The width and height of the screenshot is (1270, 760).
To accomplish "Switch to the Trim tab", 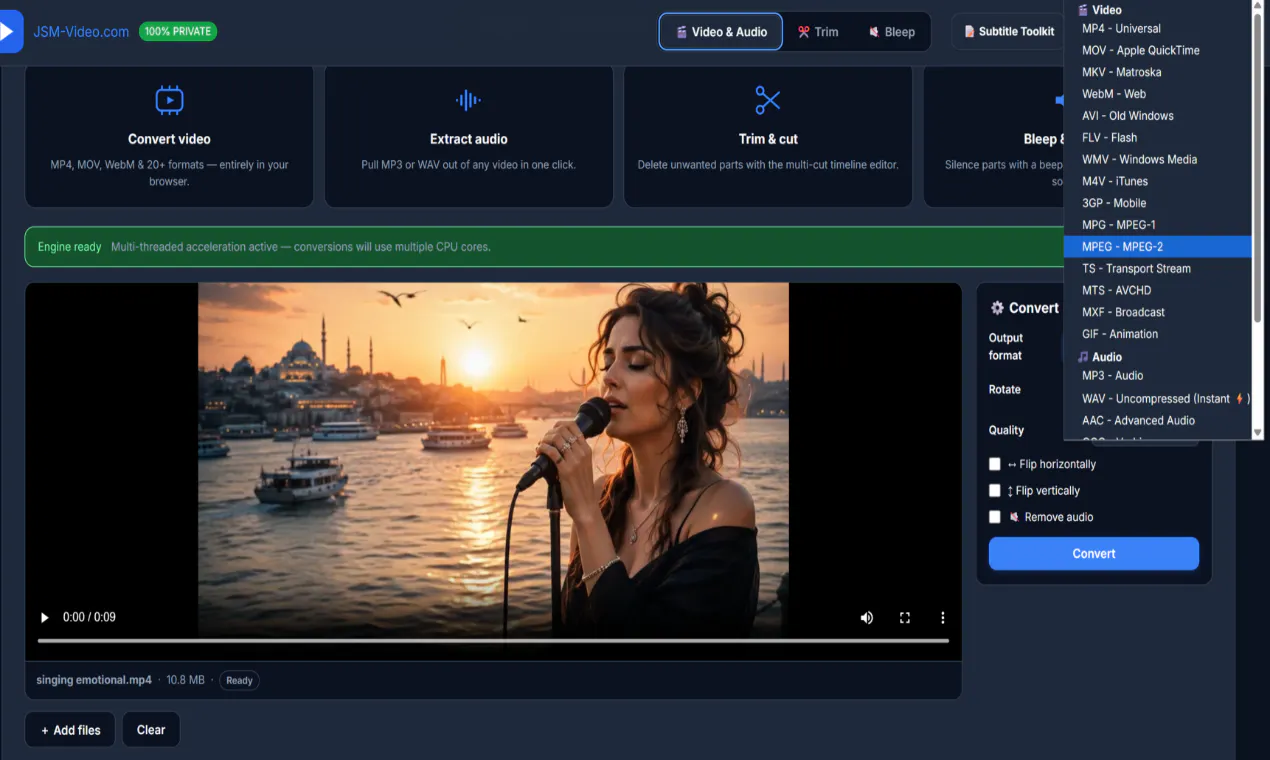I will pos(818,32).
